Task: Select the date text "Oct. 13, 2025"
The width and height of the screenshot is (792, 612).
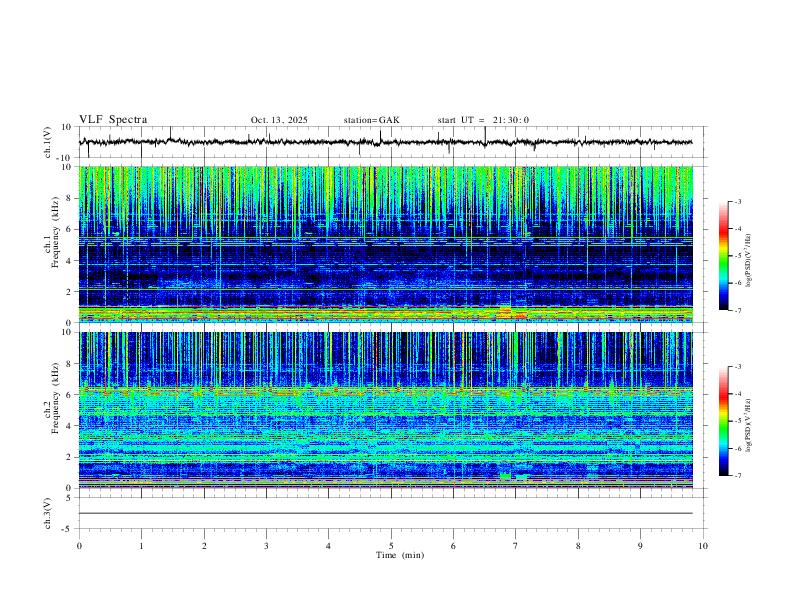Action: [x=279, y=120]
